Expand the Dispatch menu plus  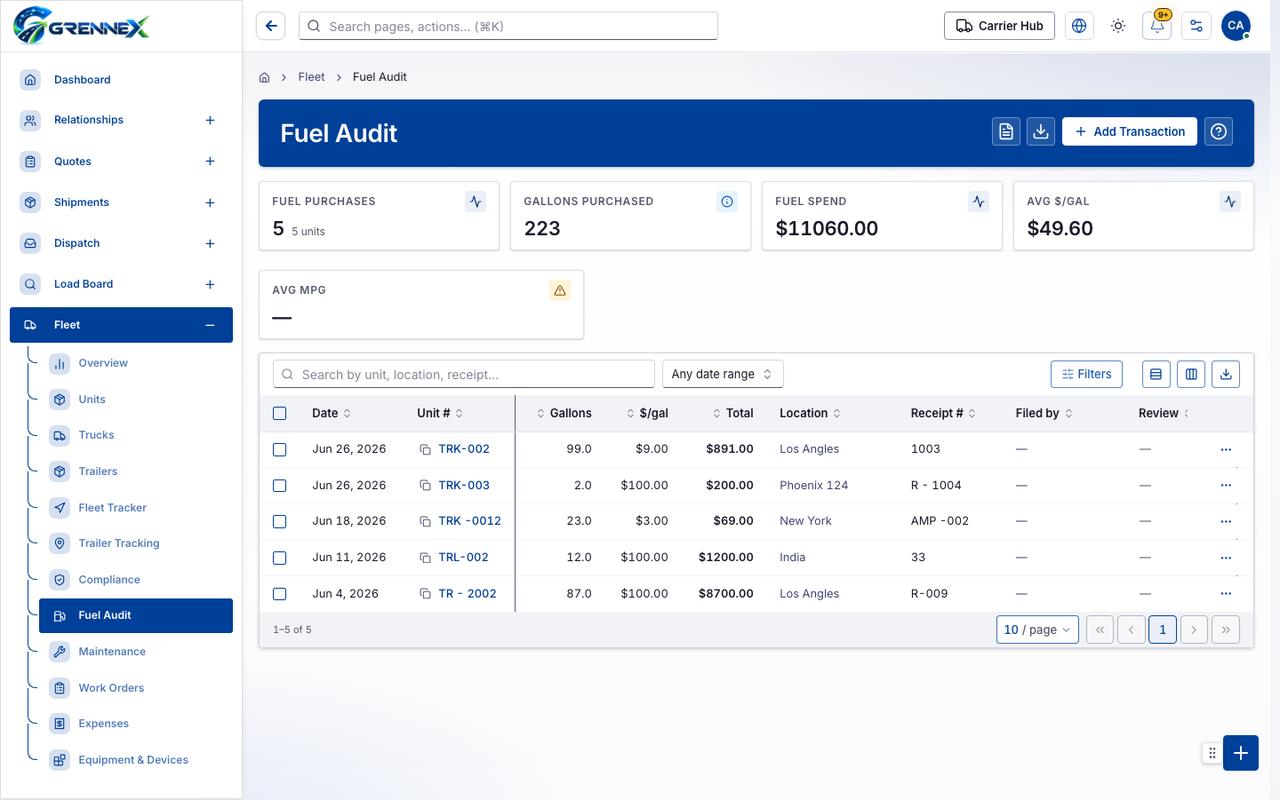point(210,244)
